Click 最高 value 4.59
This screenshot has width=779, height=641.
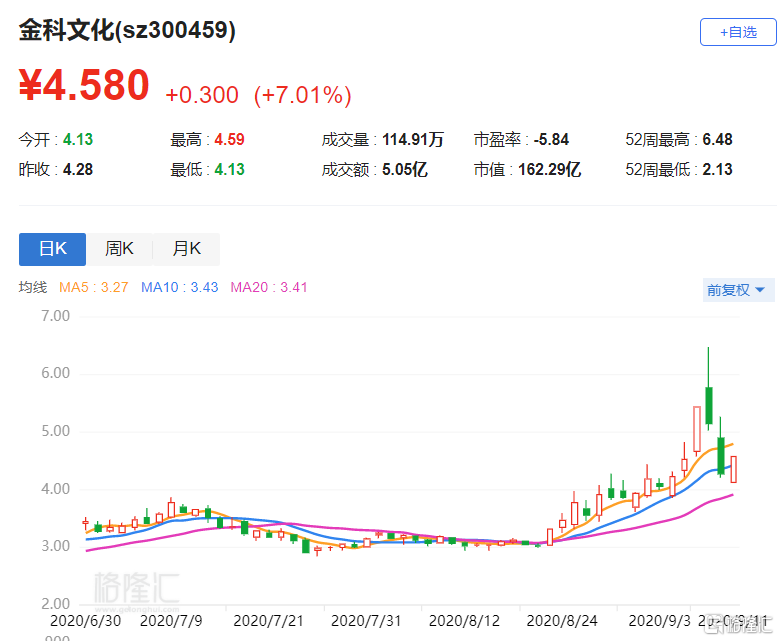pos(230,140)
